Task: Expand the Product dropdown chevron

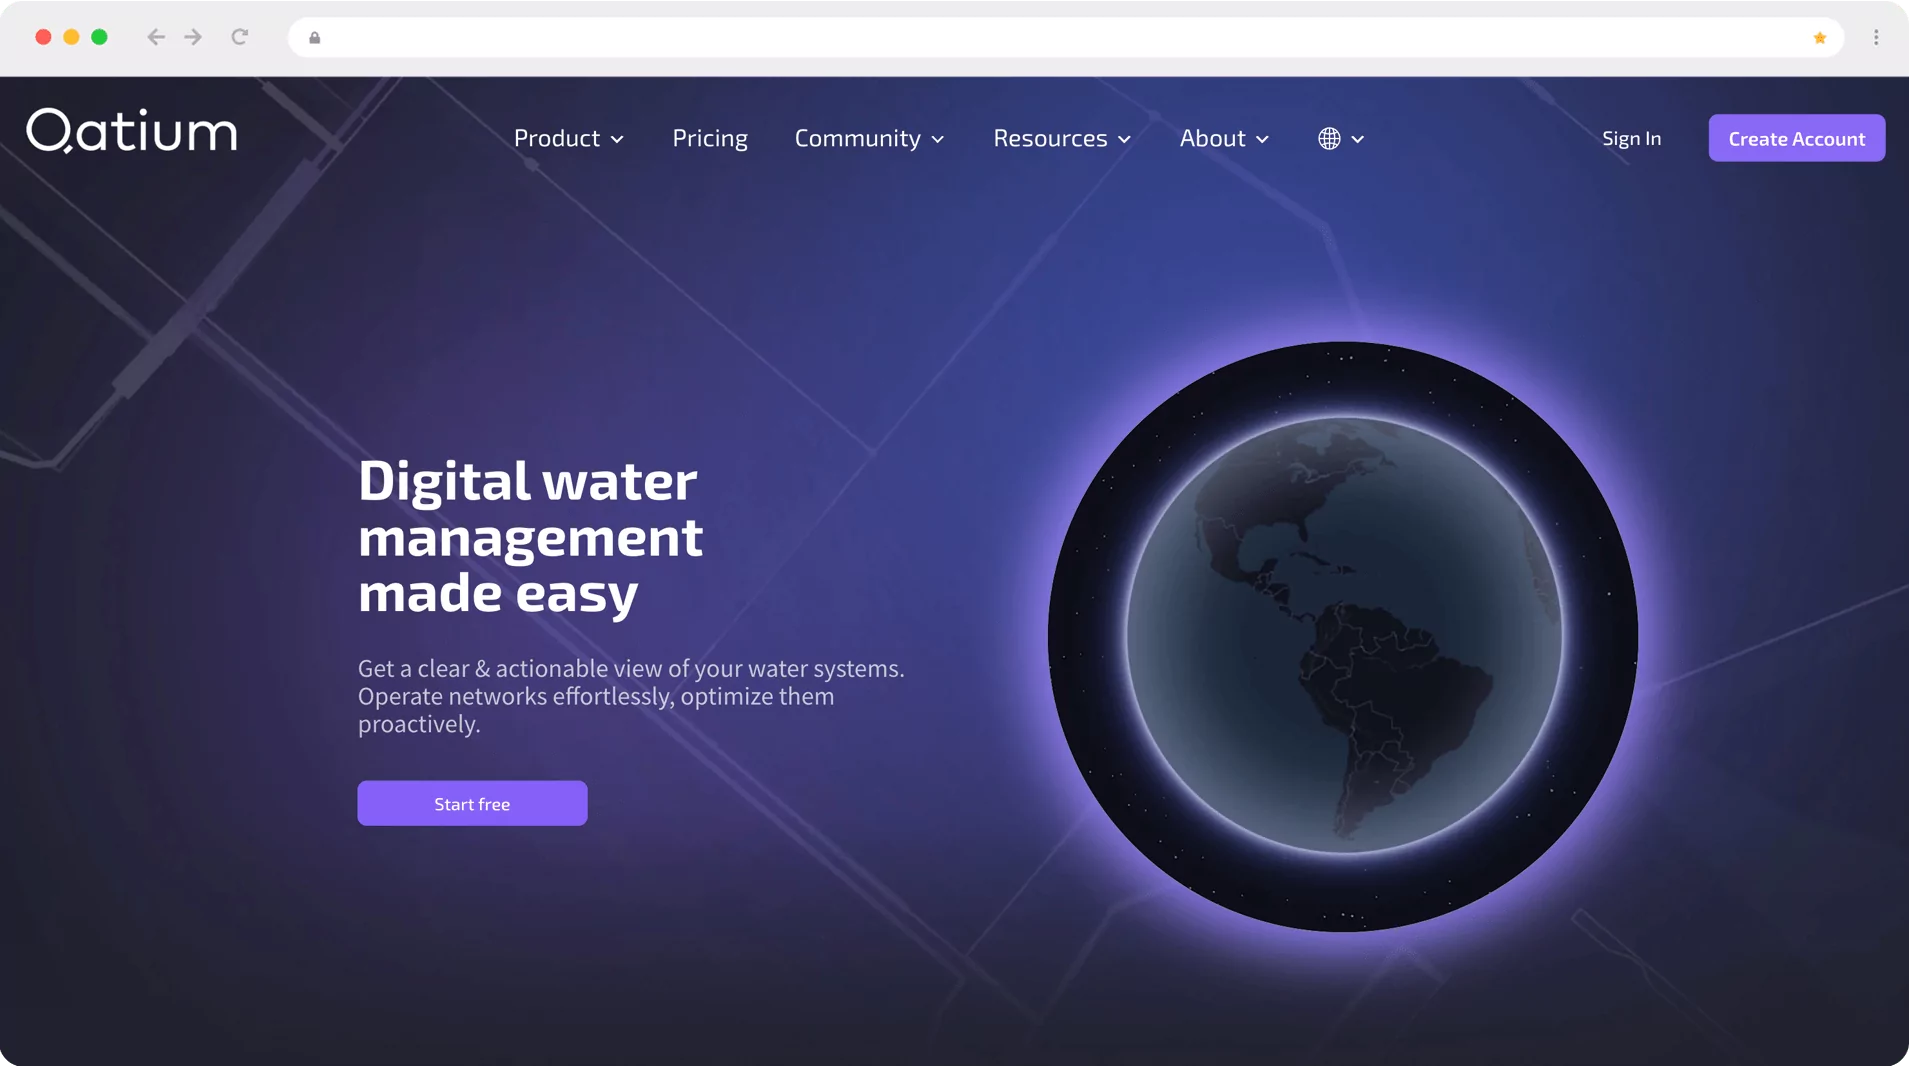Action: click(x=618, y=140)
